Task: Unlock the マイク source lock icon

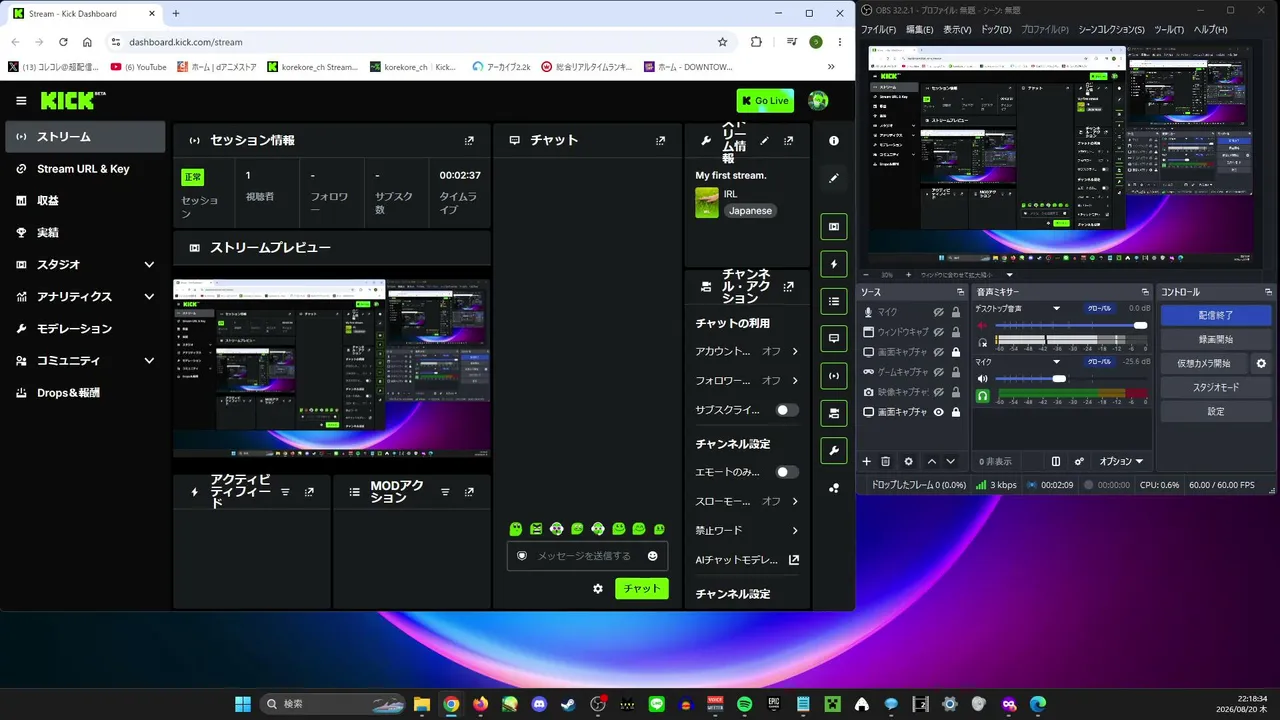Action: pyautogui.click(x=956, y=312)
